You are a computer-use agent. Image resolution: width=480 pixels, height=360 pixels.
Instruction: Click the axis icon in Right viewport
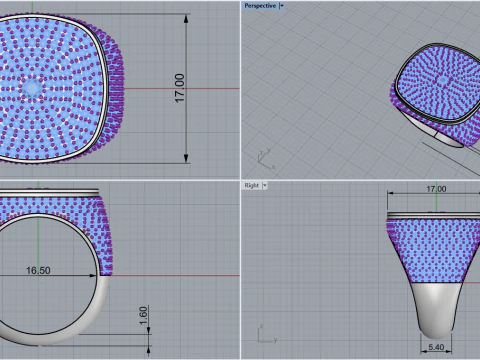267,334
